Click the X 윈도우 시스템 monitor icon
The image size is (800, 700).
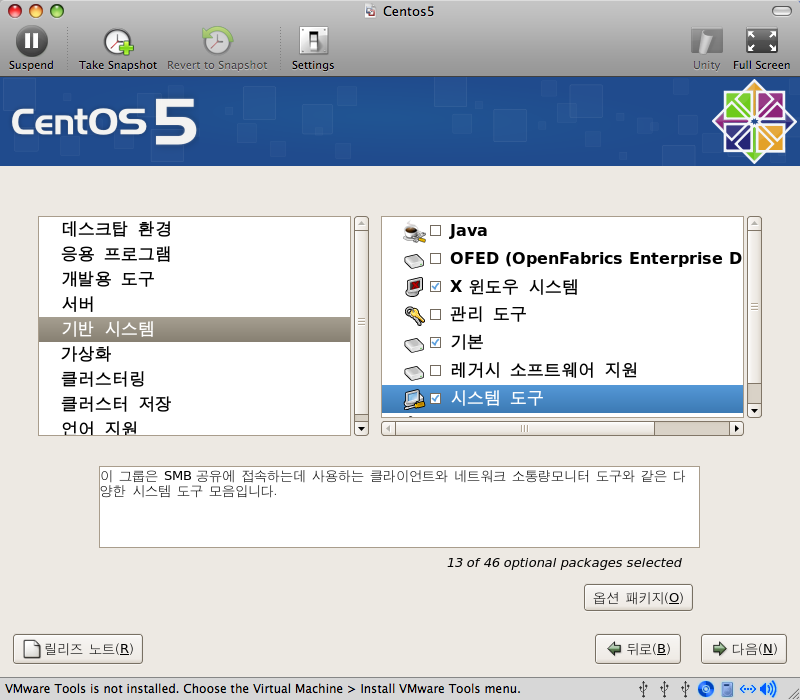tap(414, 287)
